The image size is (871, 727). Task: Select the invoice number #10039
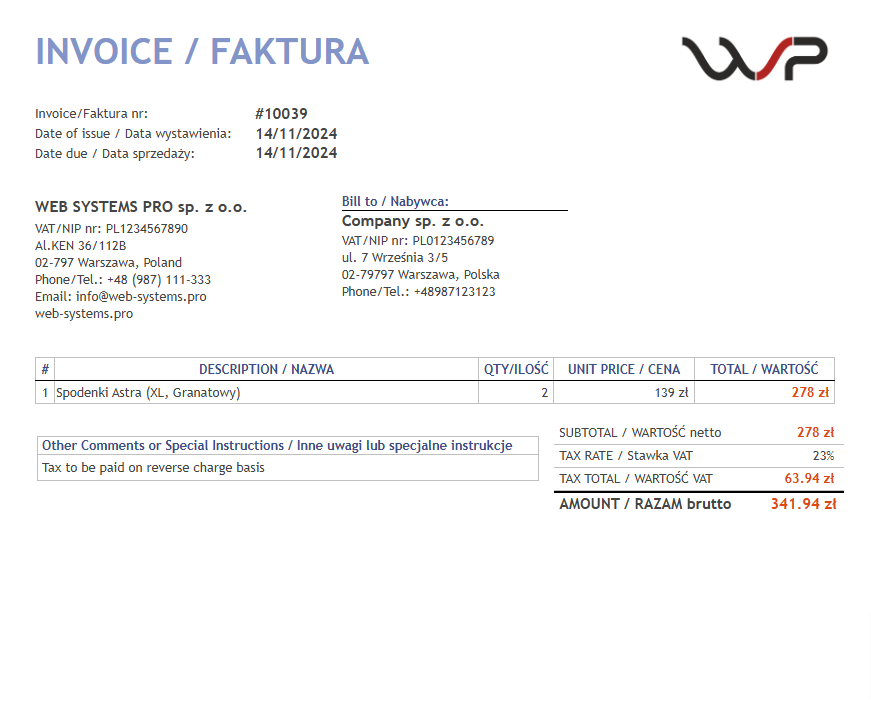281,114
